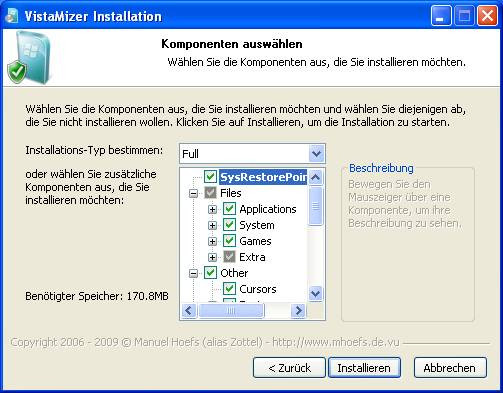Select the Other tree item label
This screenshot has width=503, height=393.
point(234,273)
